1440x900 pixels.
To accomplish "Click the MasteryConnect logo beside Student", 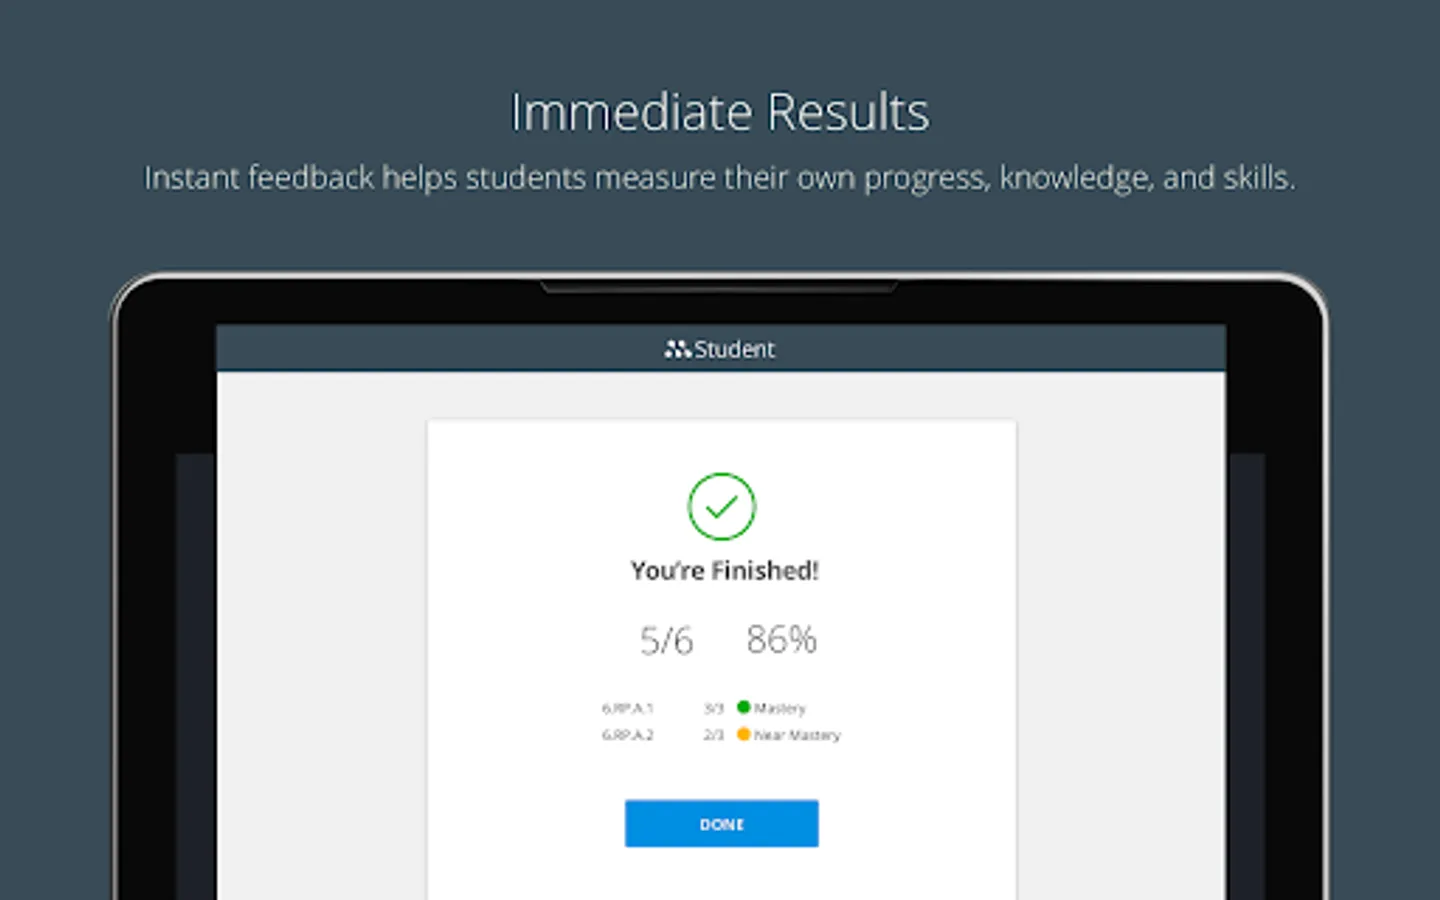I will (677, 349).
